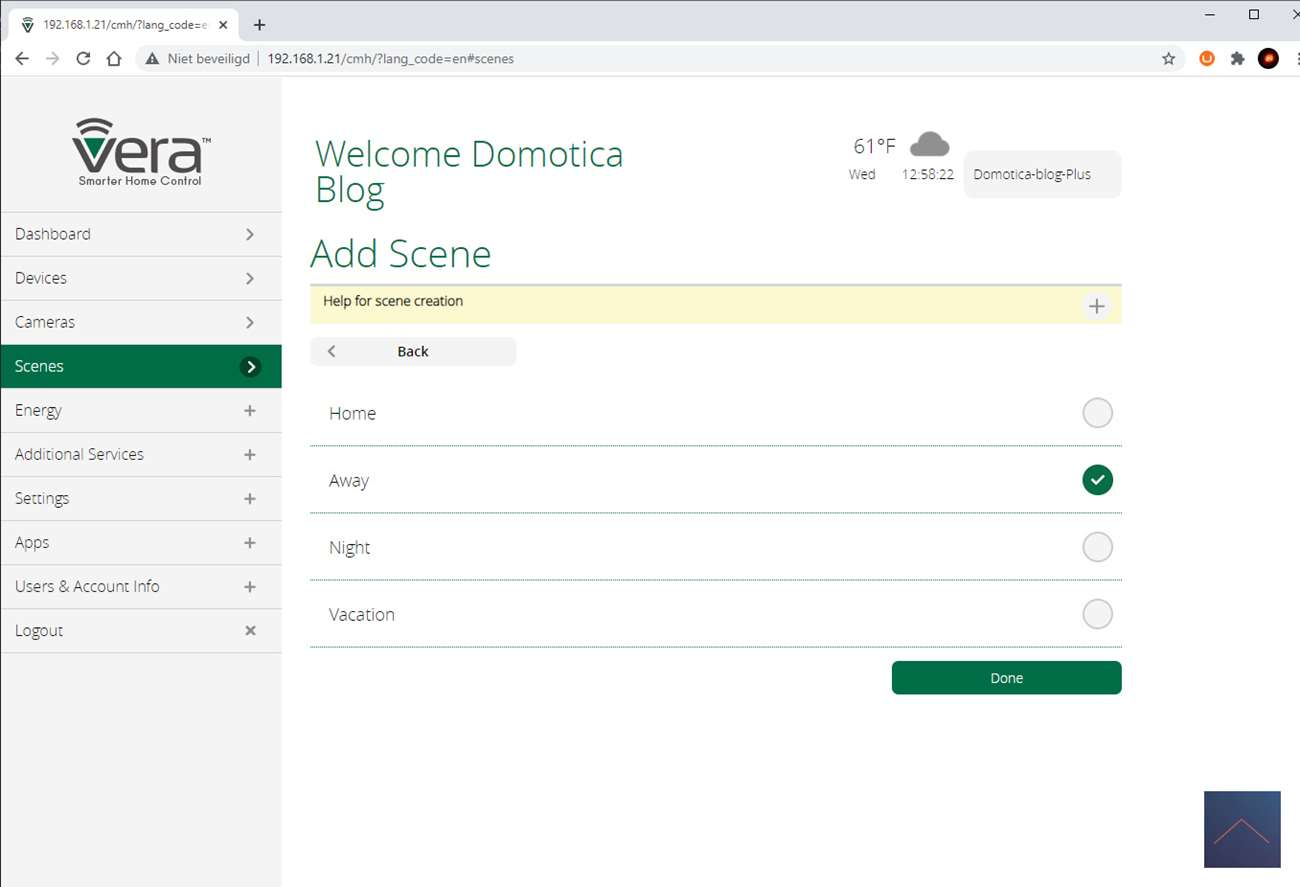Bookmark this page with the star icon
Viewport: 1300px width, 887px height.
click(1168, 59)
